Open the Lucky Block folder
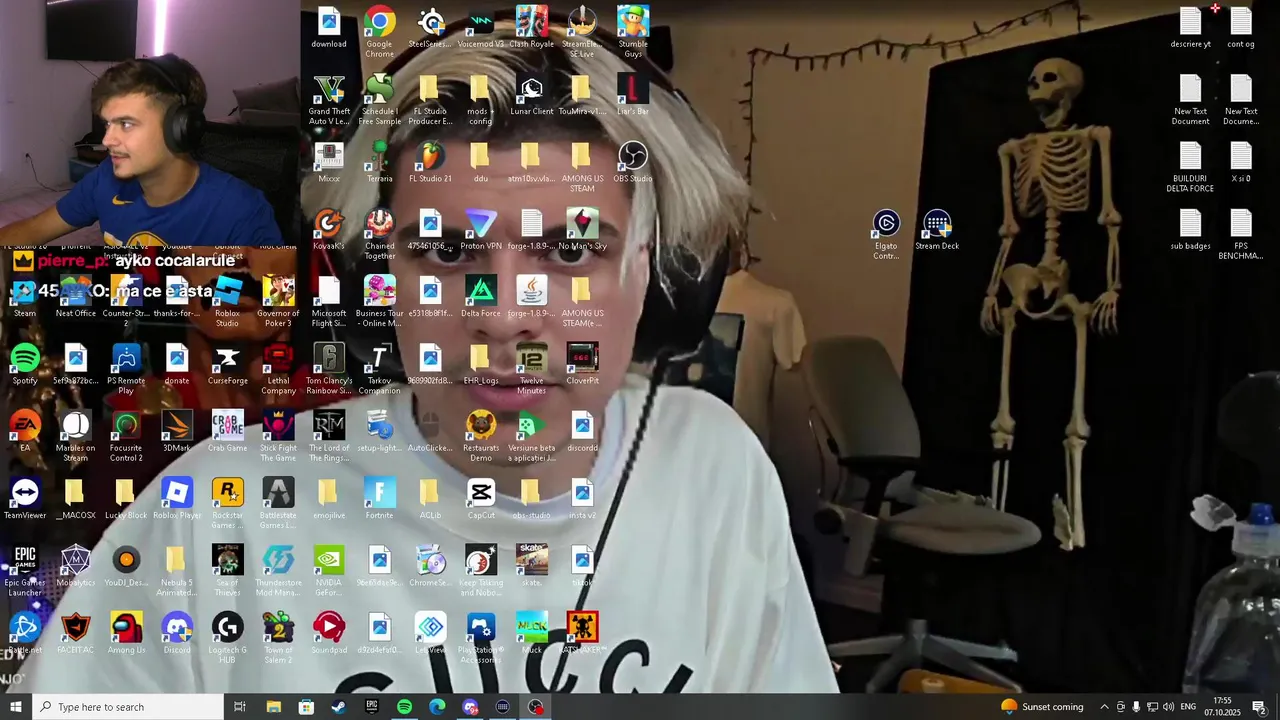This screenshot has height=720, width=1280. (126, 498)
